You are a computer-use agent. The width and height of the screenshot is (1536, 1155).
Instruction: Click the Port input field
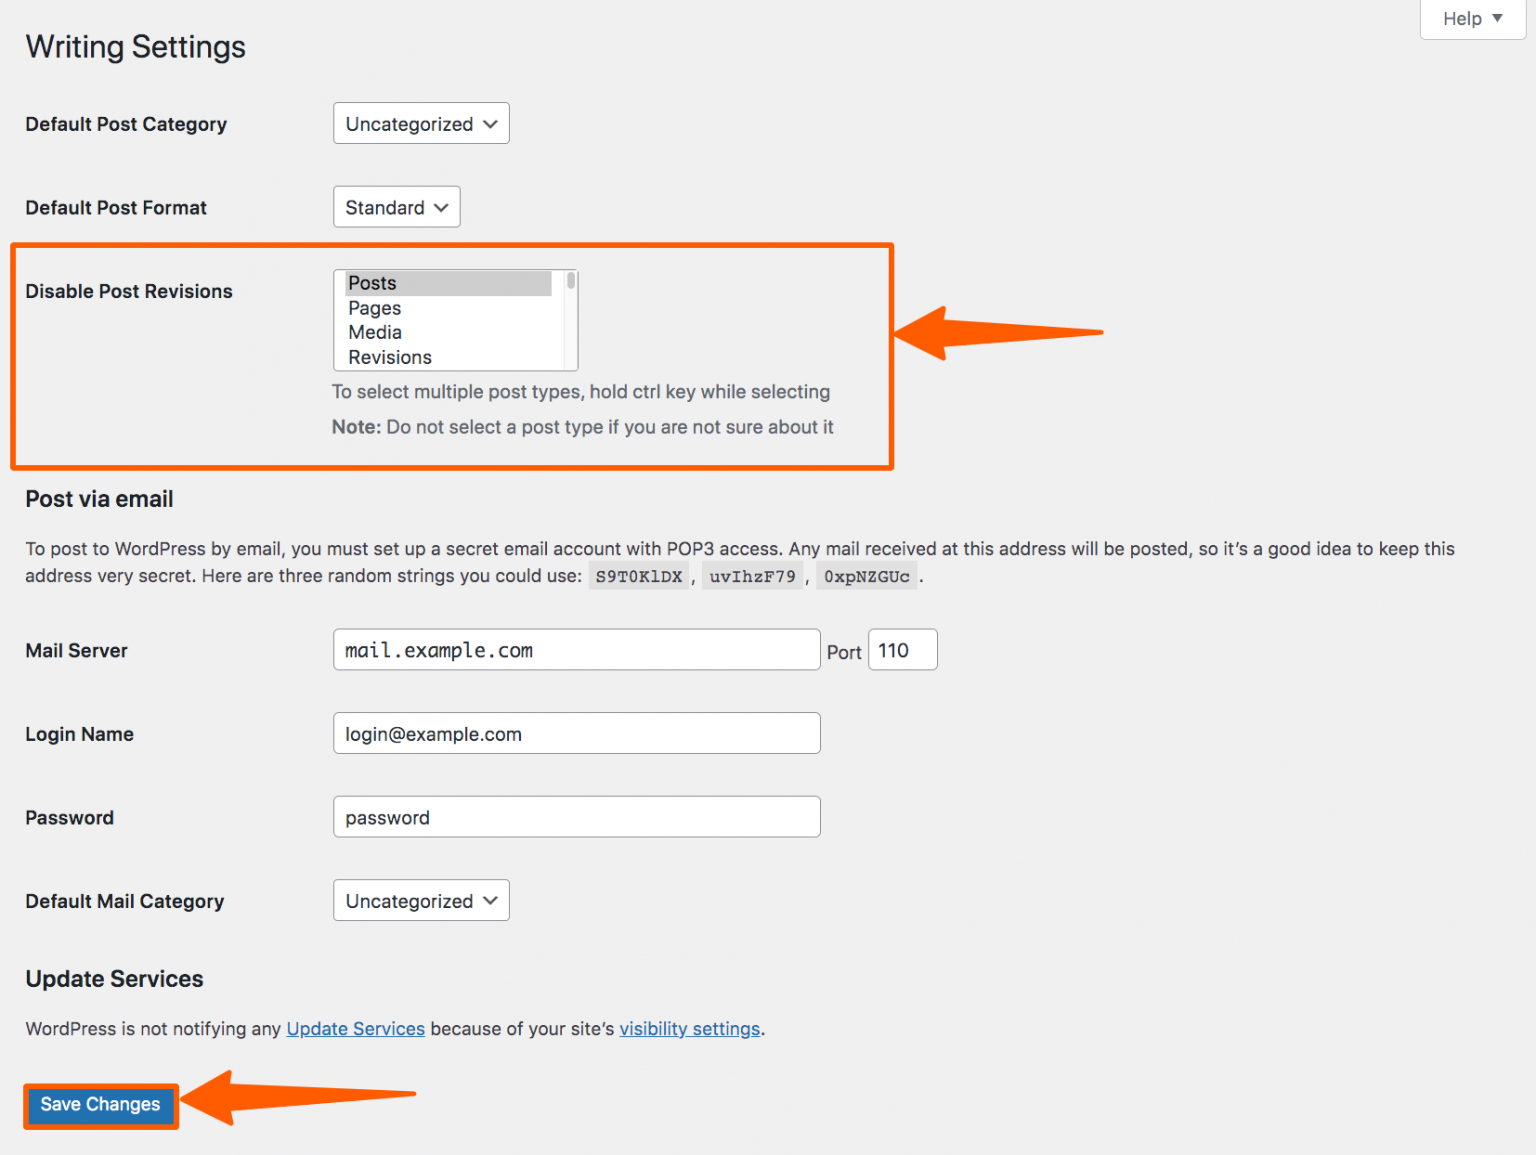point(901,649)
